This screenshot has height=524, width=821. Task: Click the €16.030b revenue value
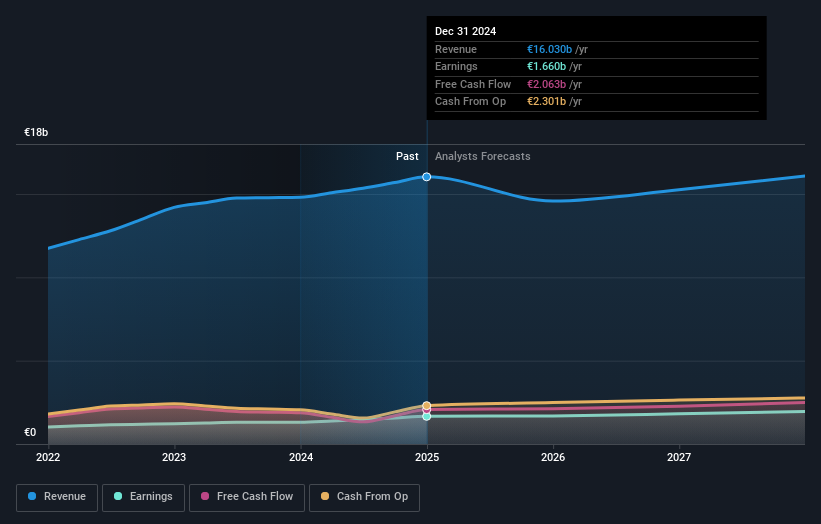tap(549, 49)
